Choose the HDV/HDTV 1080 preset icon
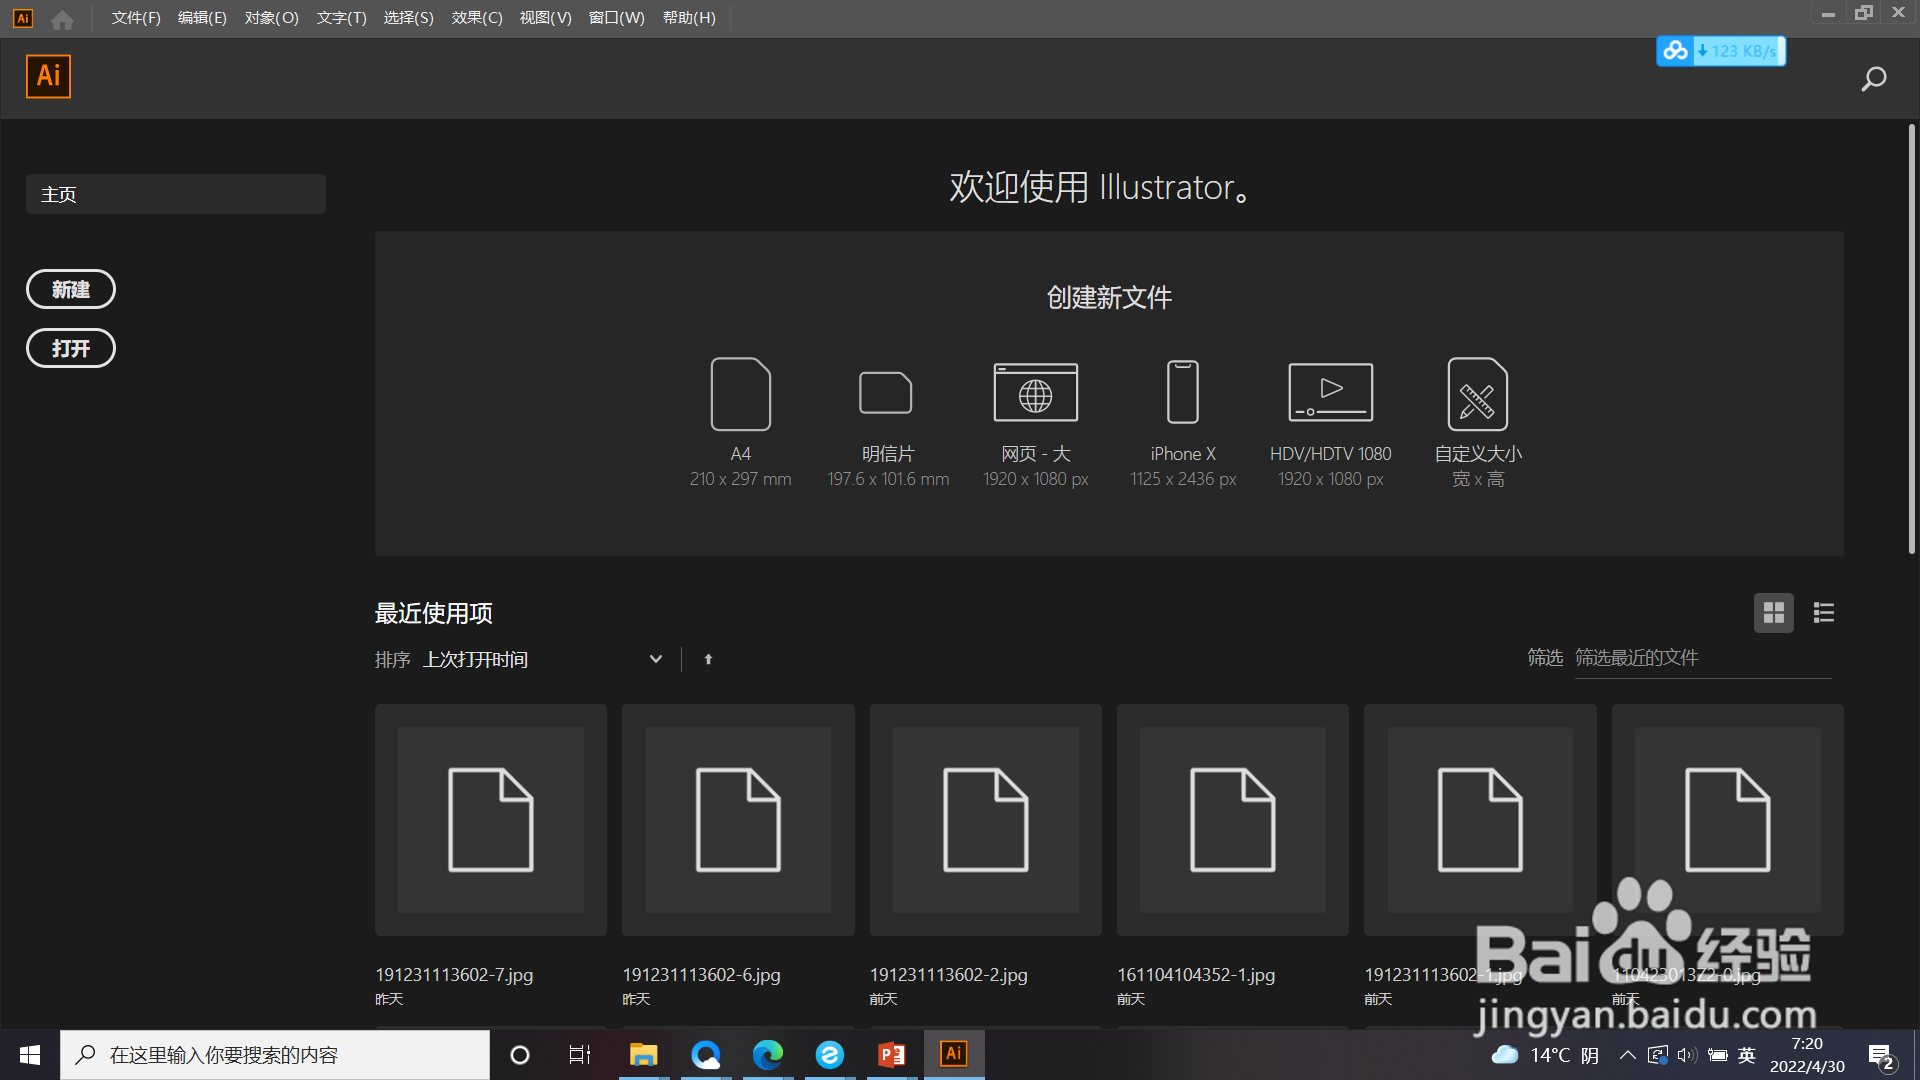The height and width of the screenshot is (1080, 1920). point(1330,392)
